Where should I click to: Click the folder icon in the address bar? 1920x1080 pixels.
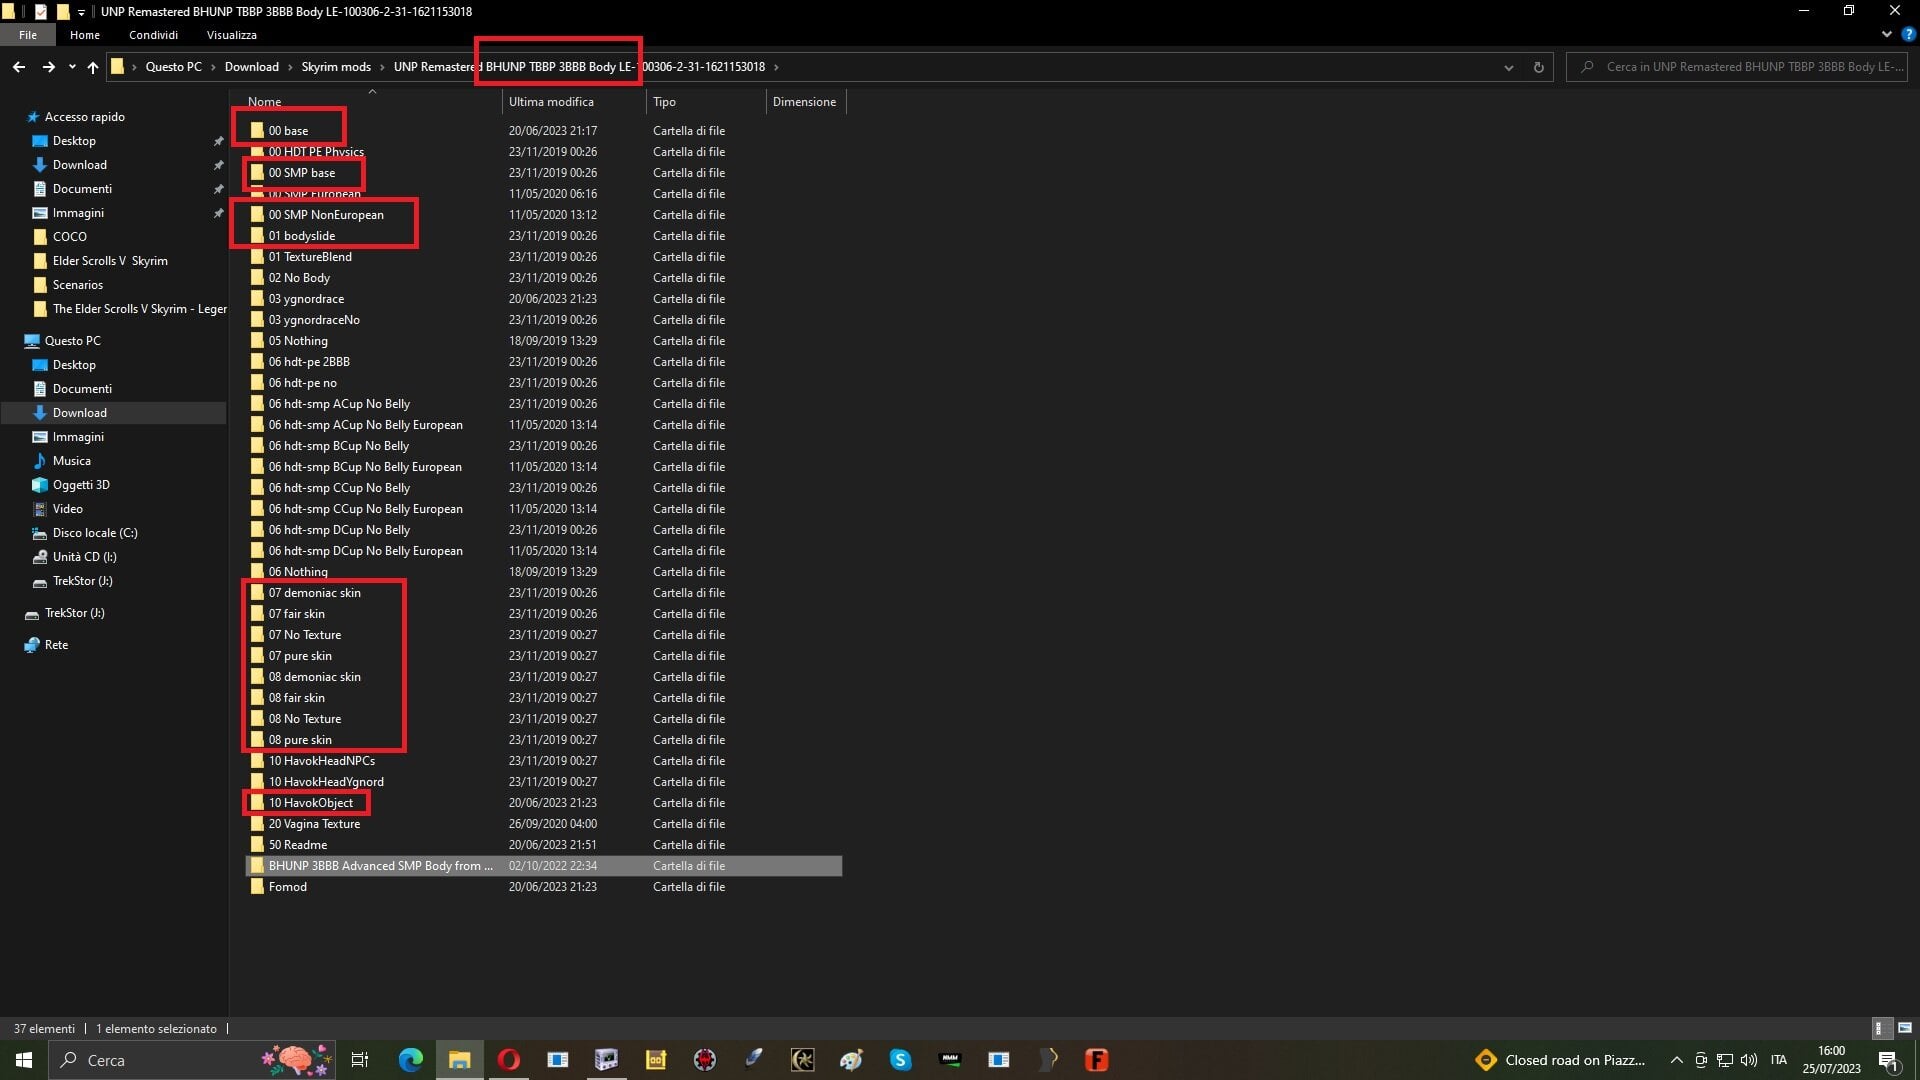[x=118, y=67]
